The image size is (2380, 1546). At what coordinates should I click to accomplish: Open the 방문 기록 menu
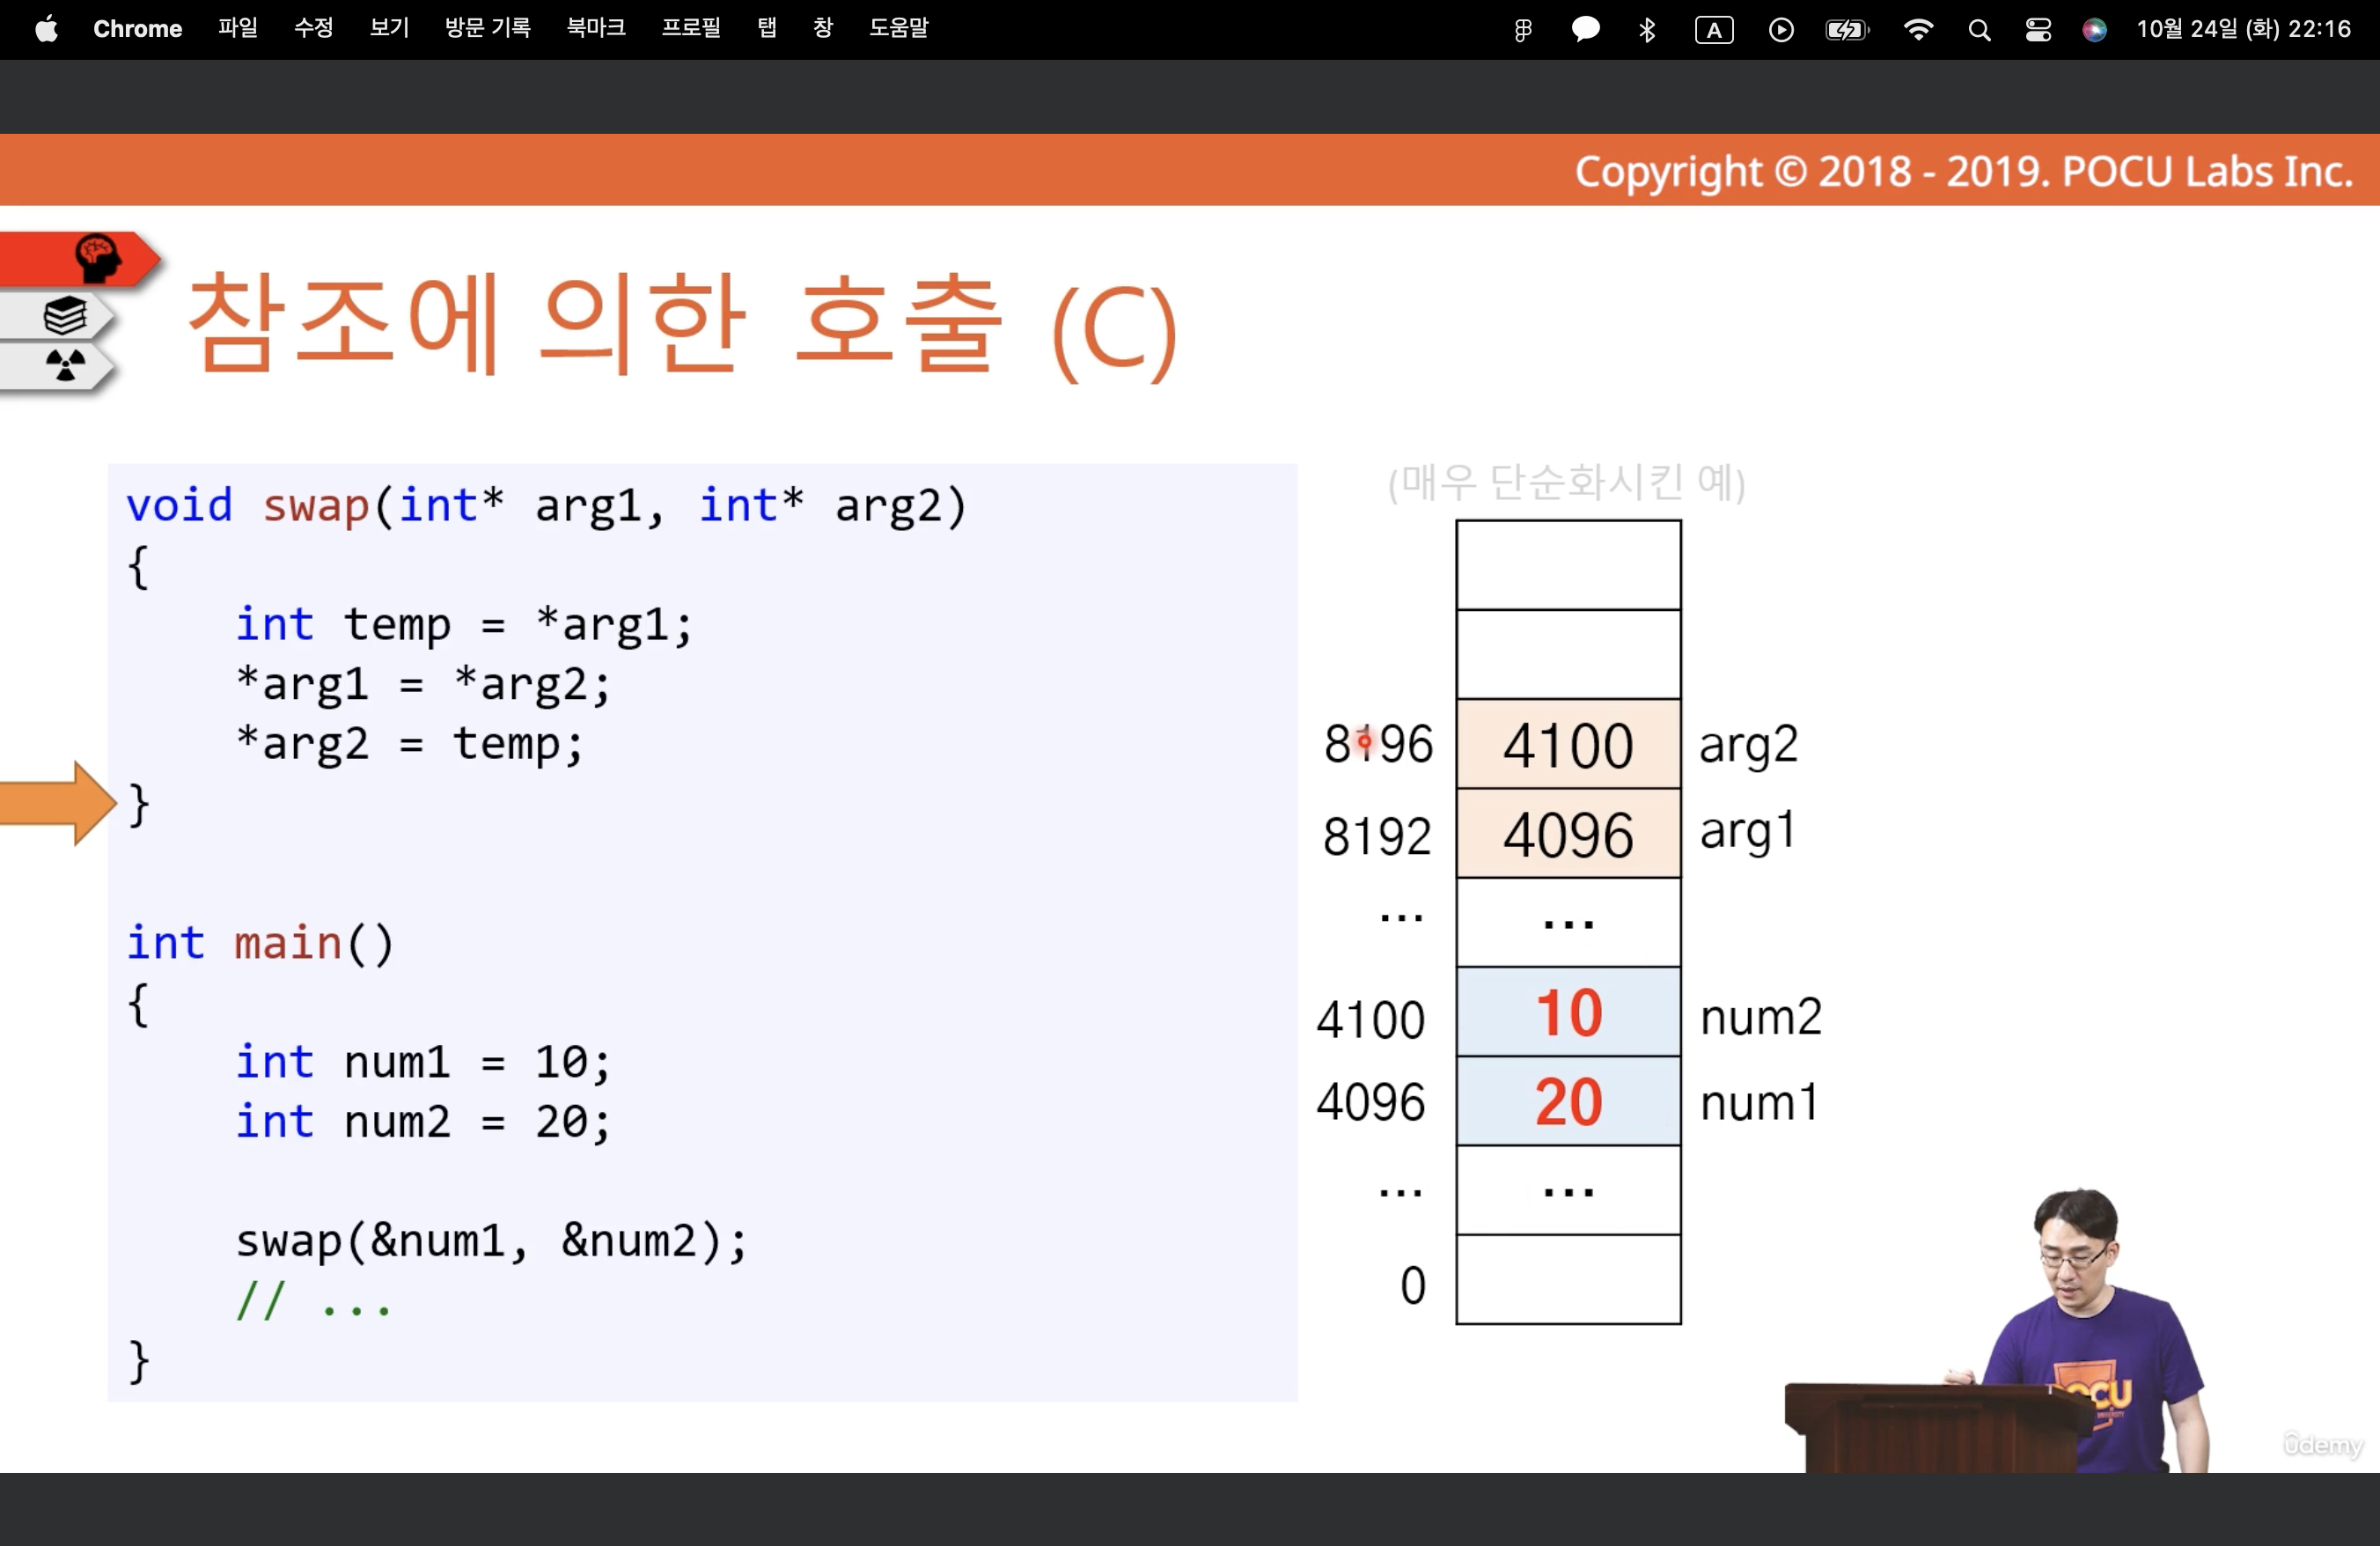[488, 28]
